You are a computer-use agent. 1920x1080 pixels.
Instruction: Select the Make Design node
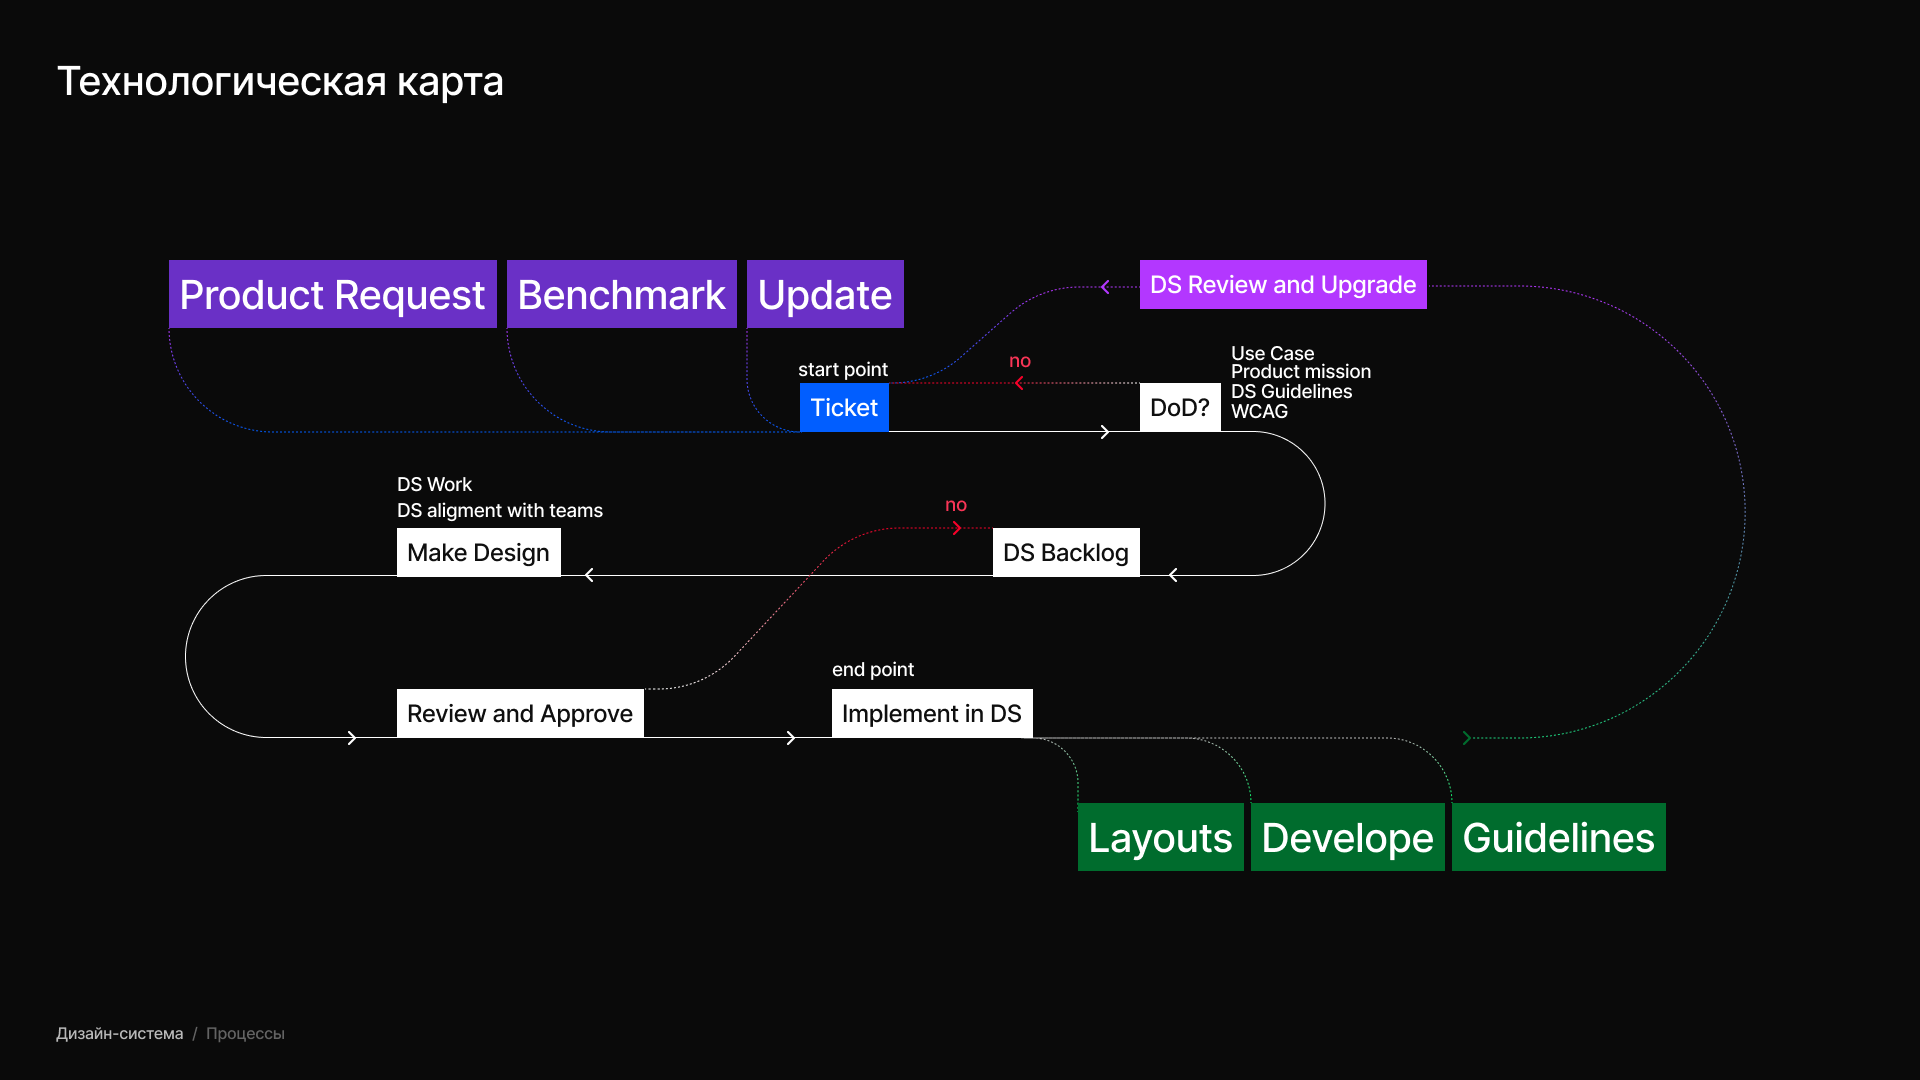coord(478,552)
